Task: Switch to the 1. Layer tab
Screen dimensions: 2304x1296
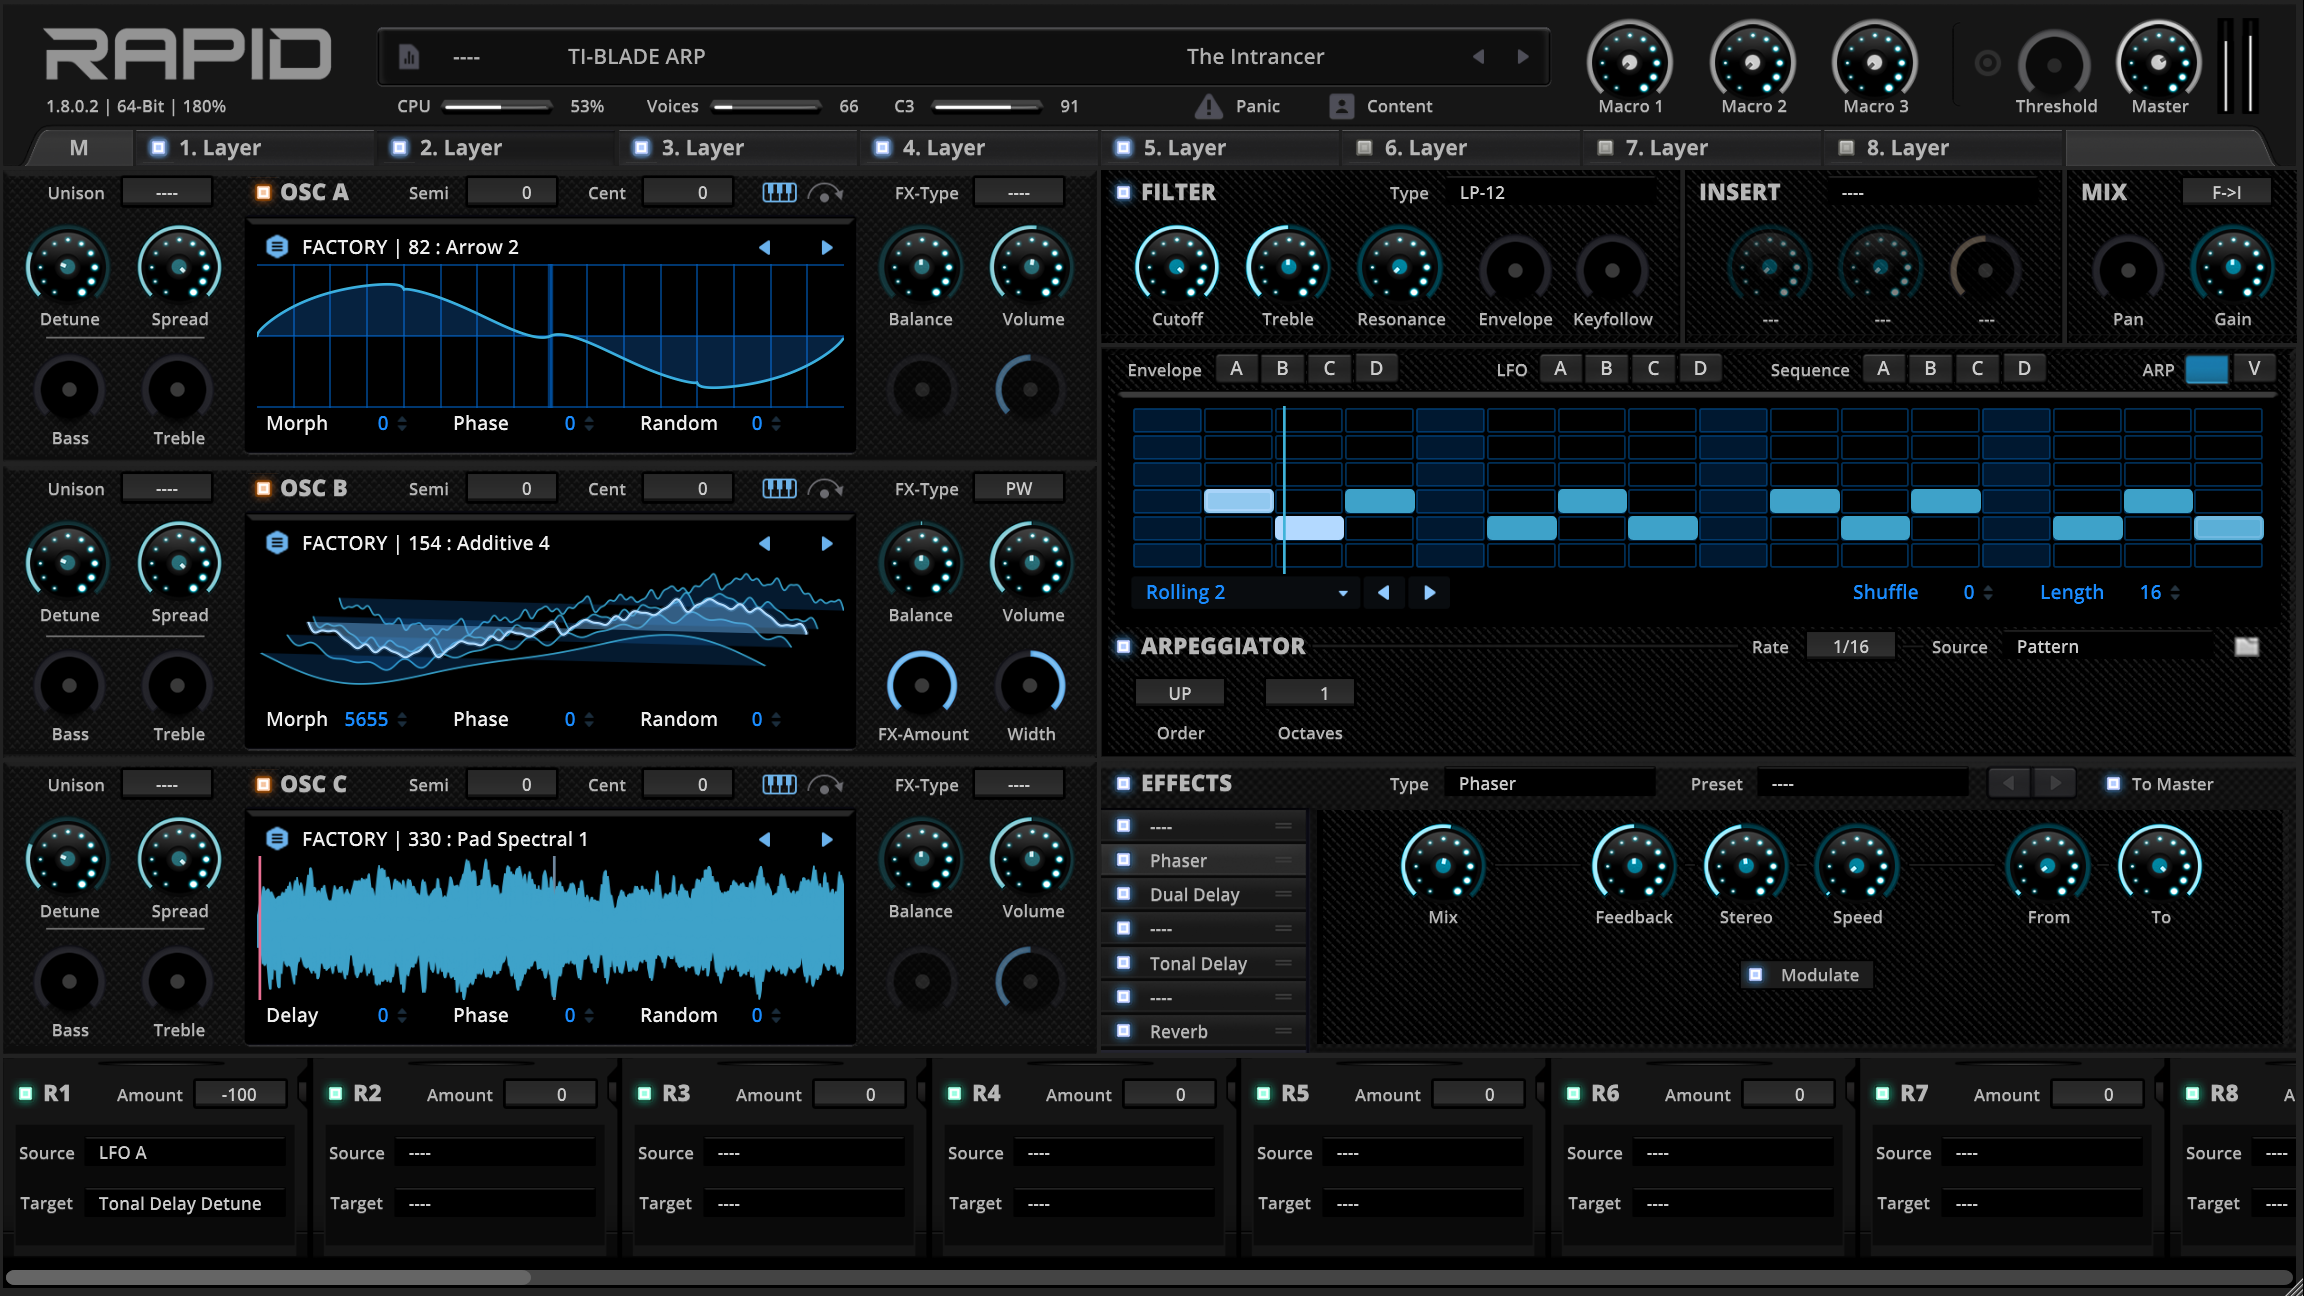Action: click(253, 148)
